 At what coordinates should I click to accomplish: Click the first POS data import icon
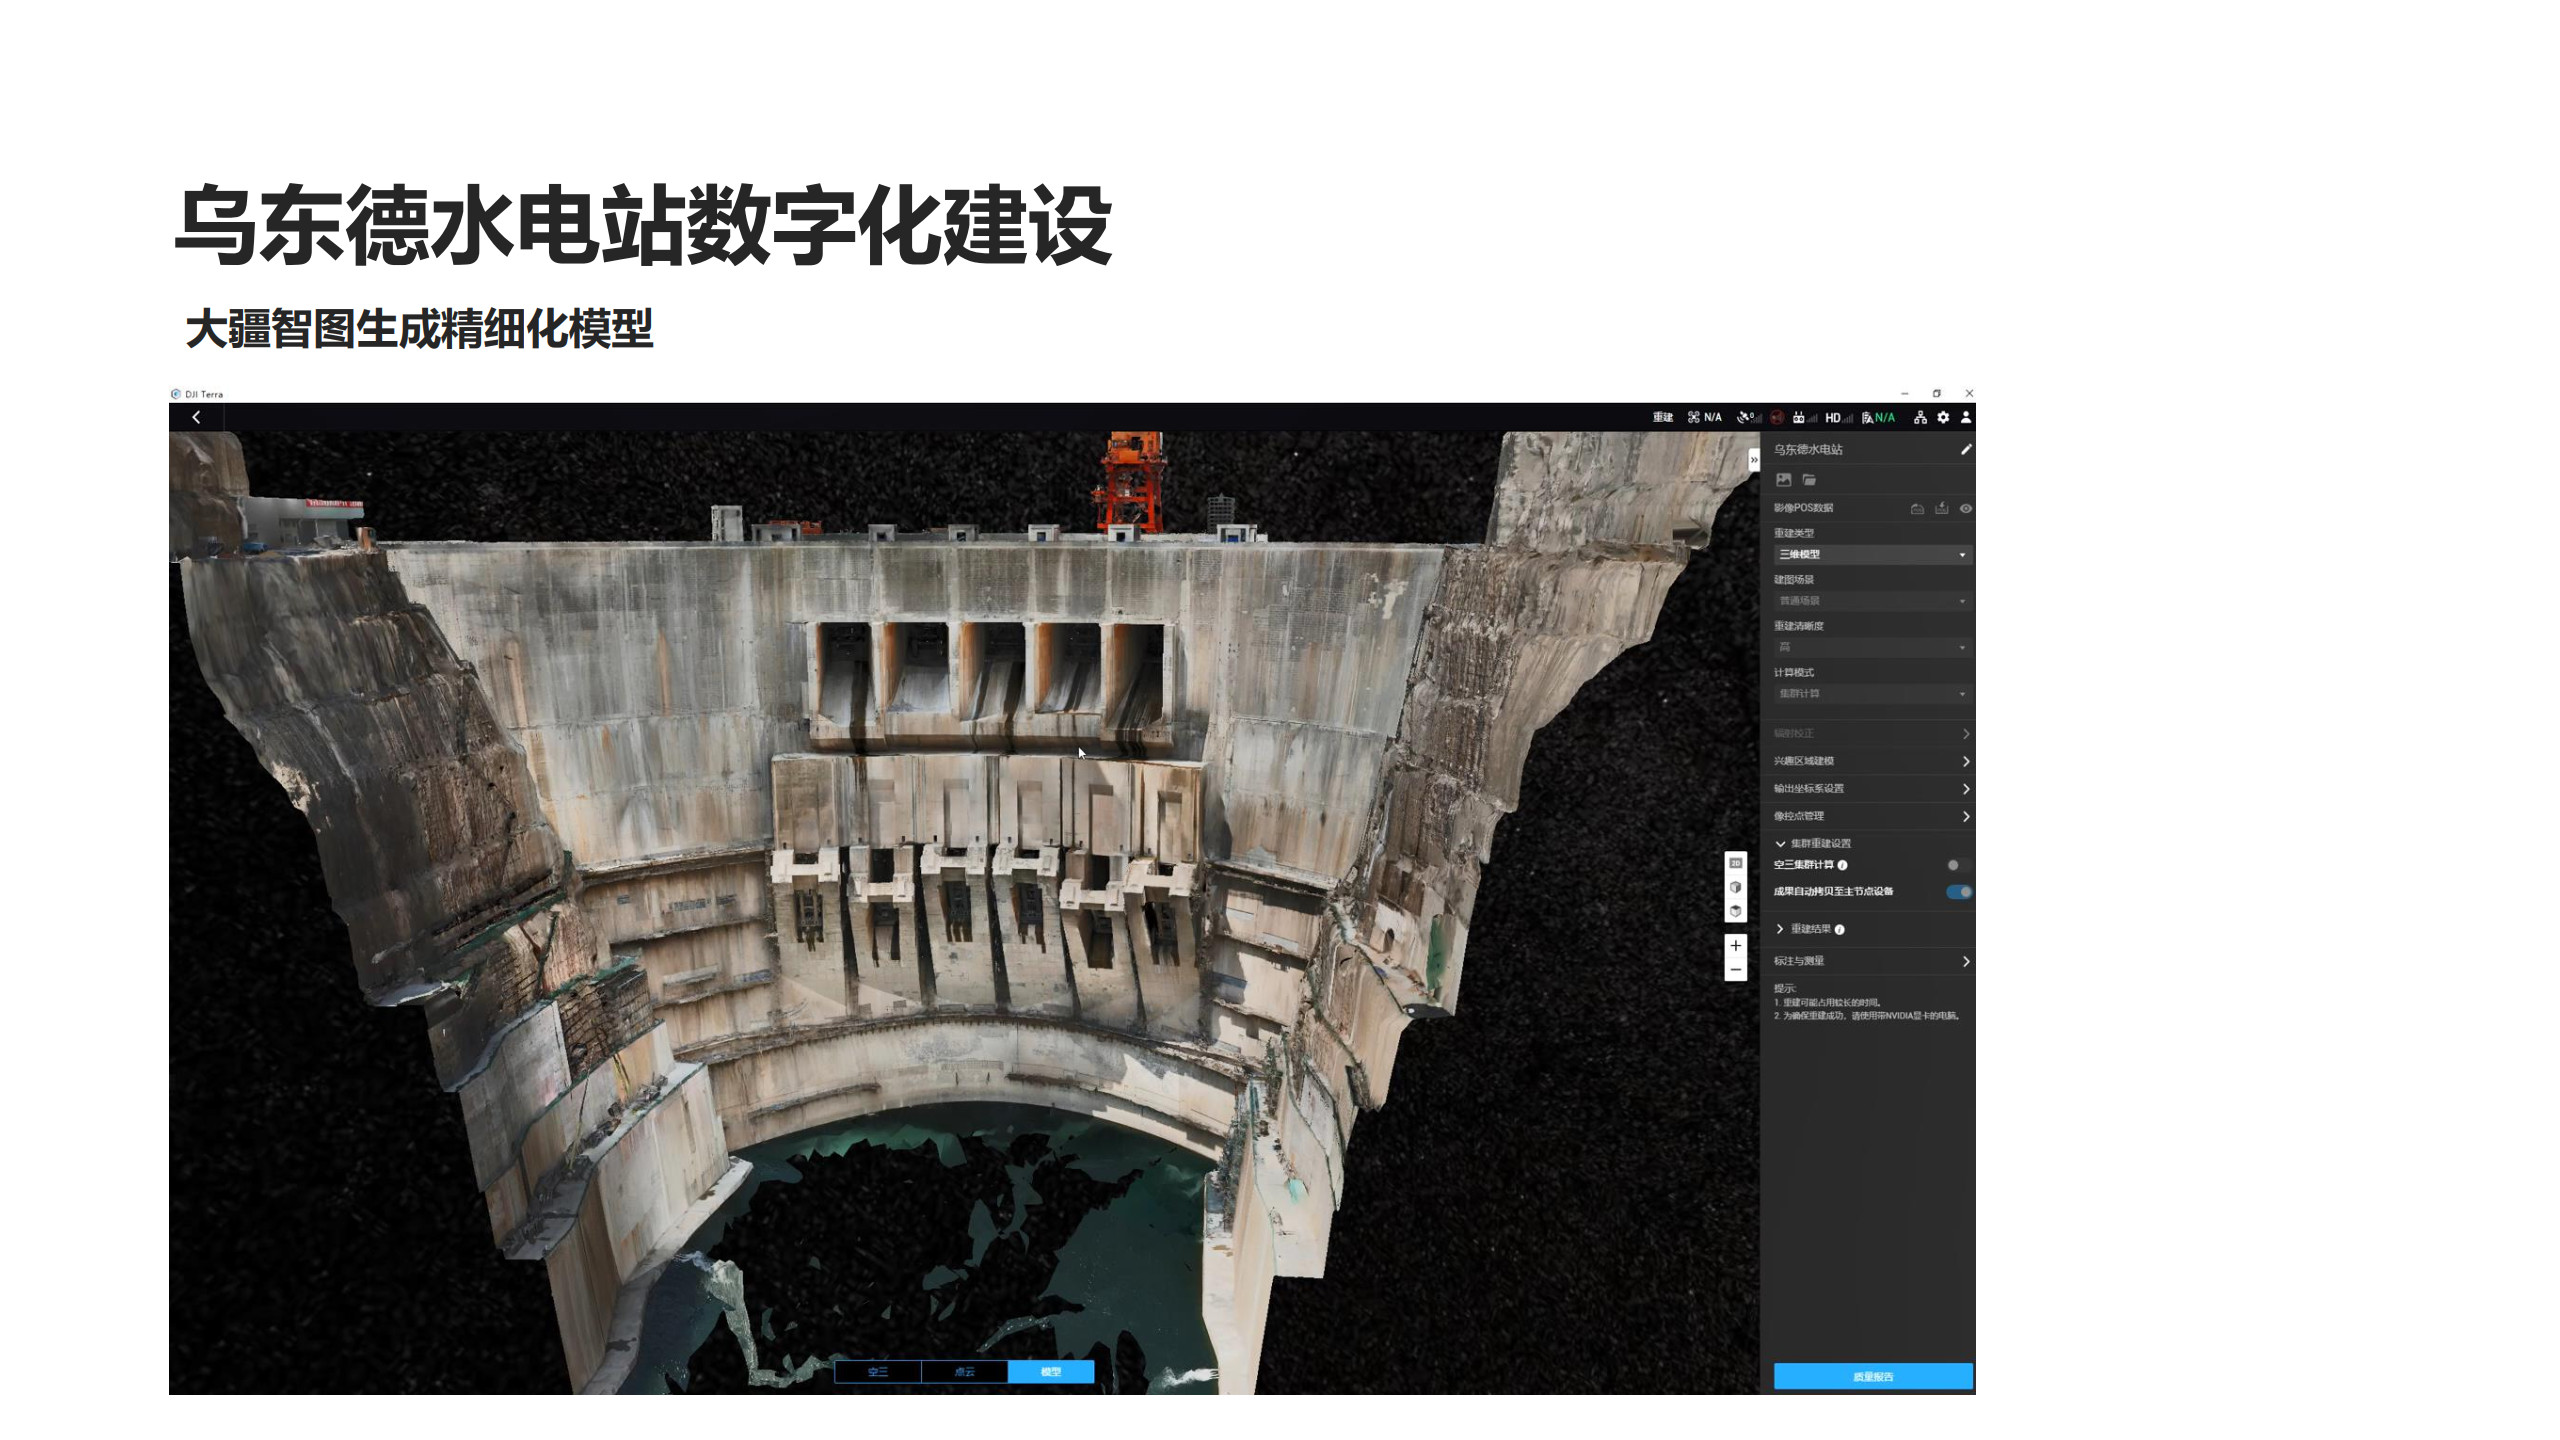pos(1917,509)
